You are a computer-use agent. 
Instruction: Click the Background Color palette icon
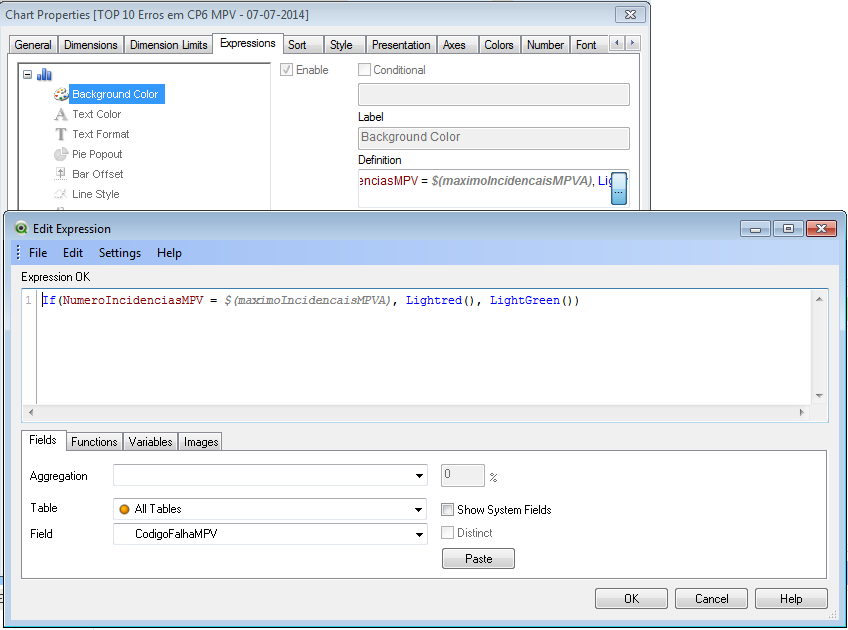(x=61, y=94)
